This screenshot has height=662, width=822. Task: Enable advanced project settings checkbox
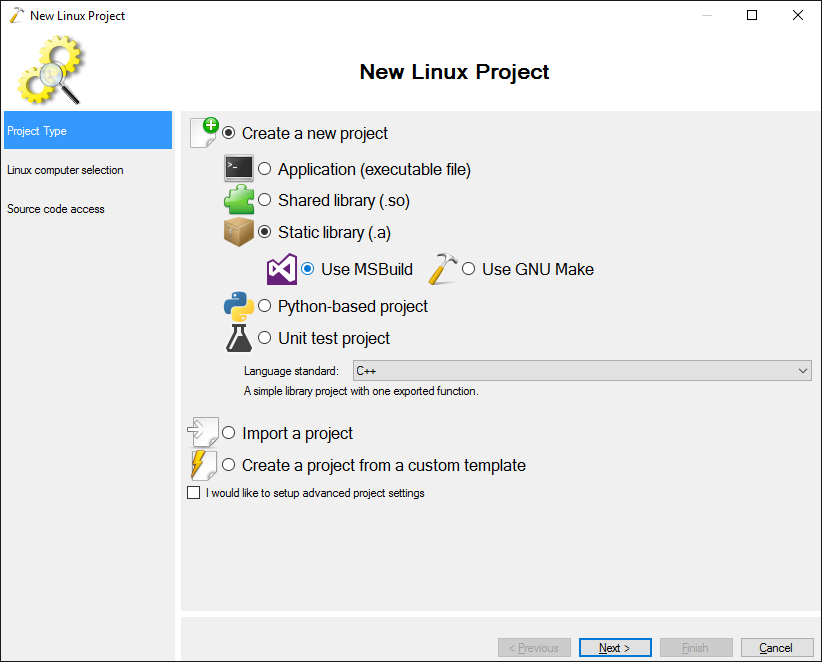193,493
